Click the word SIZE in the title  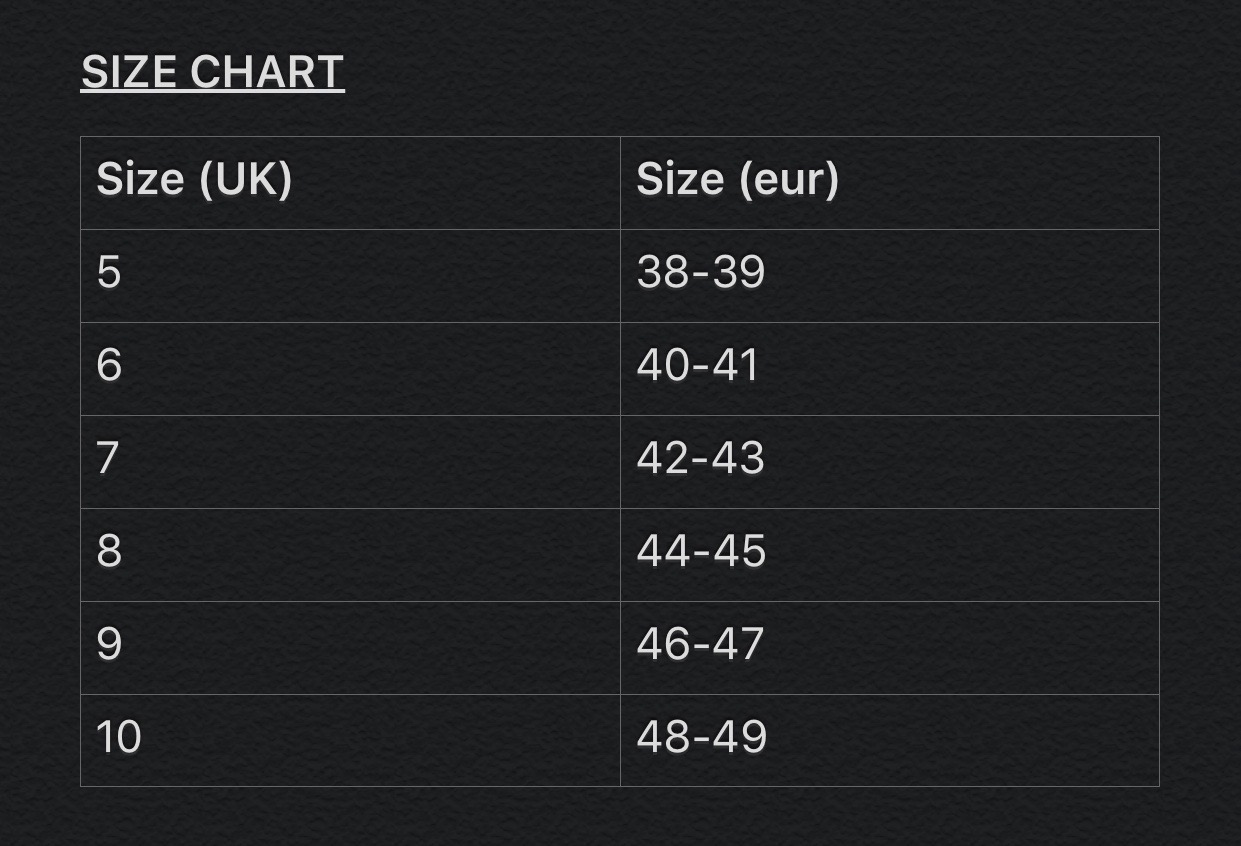[129, 72]
